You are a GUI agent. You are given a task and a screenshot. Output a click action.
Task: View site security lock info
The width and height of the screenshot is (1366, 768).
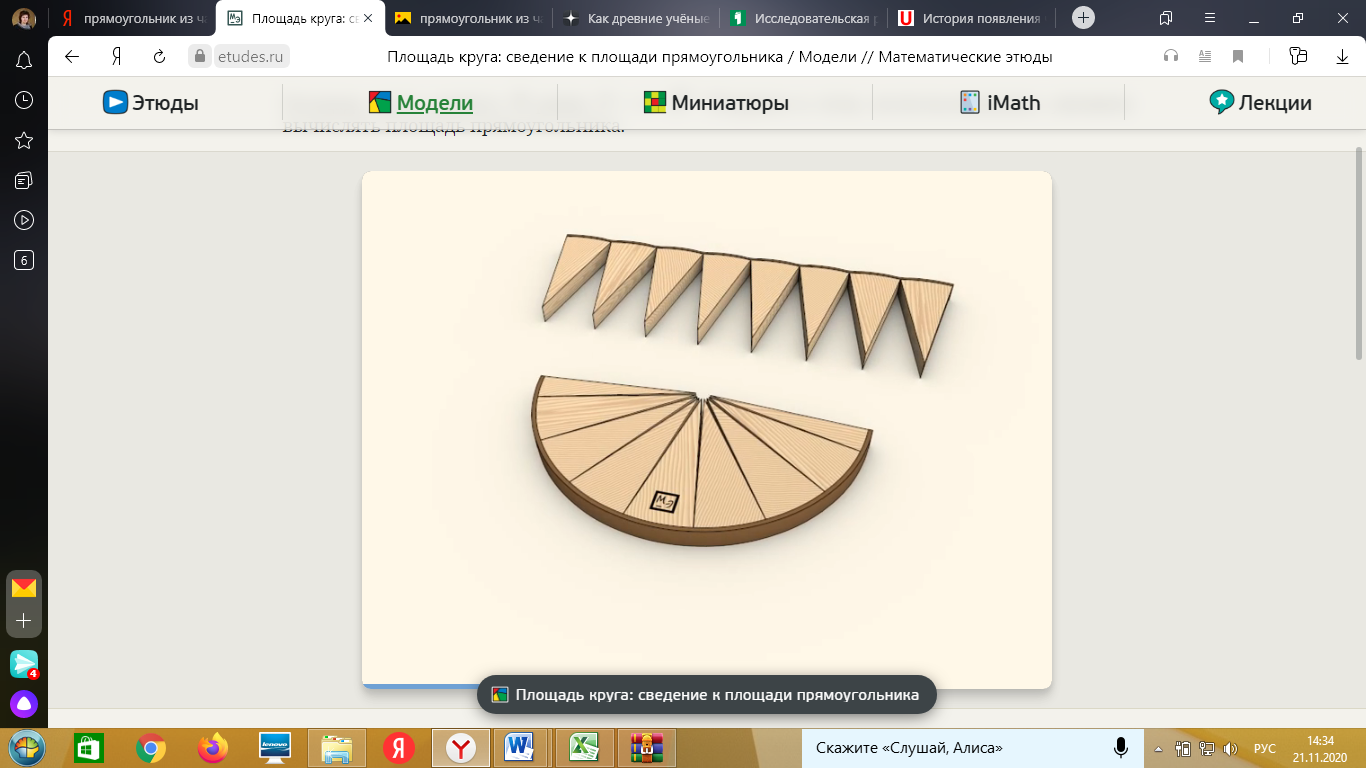click(x=200, y=57)
